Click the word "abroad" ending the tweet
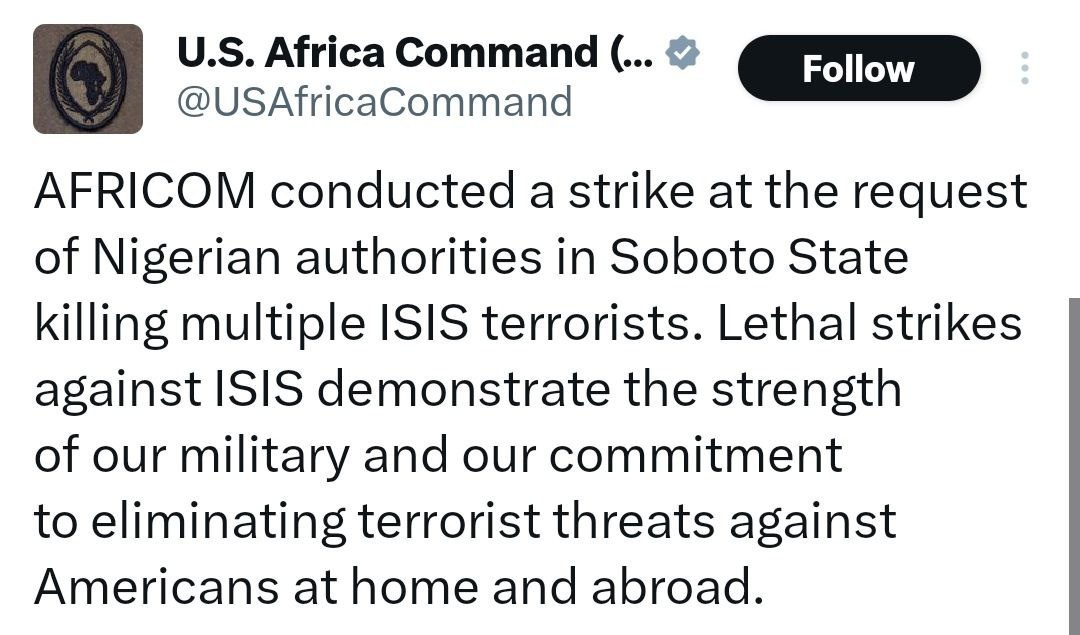The width and height of the screenshot is (1080, 635). pyautogui.click(x=667, y=588)
